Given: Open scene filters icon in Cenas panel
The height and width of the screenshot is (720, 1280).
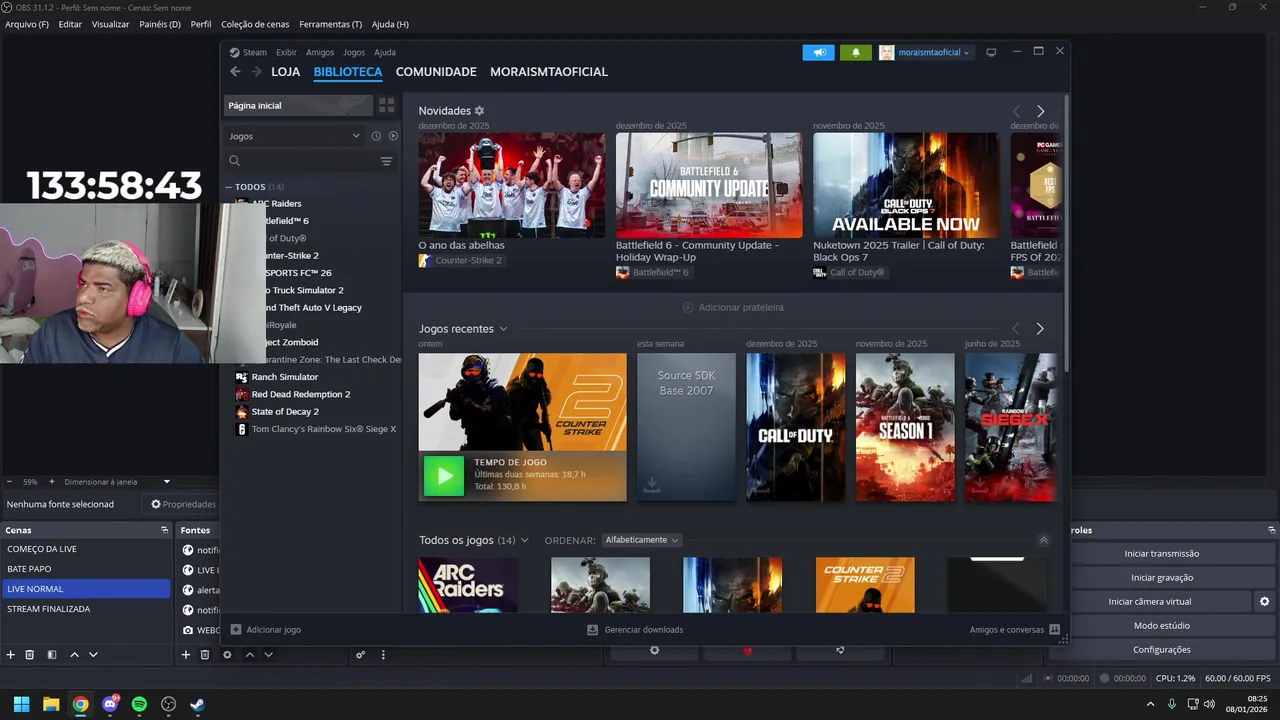Looking at the screenshot, I should 51,655.
